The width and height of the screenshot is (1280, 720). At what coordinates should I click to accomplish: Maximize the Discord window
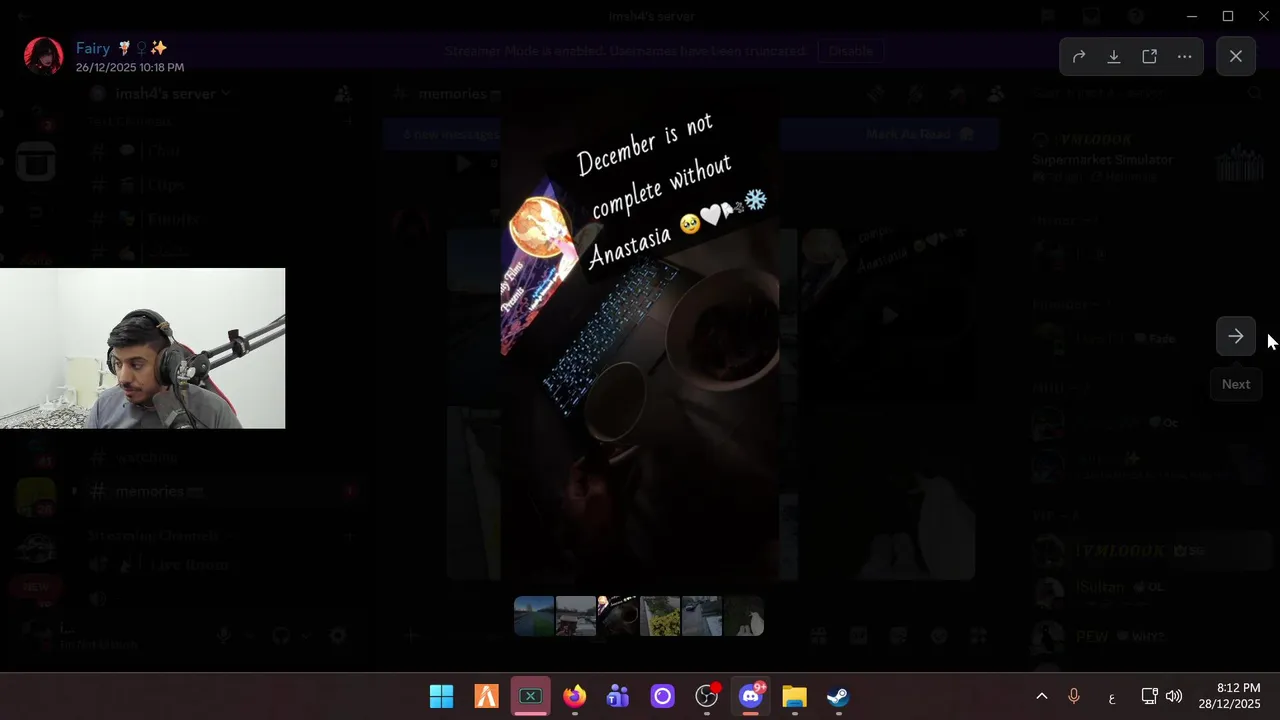click(1228, 16)
